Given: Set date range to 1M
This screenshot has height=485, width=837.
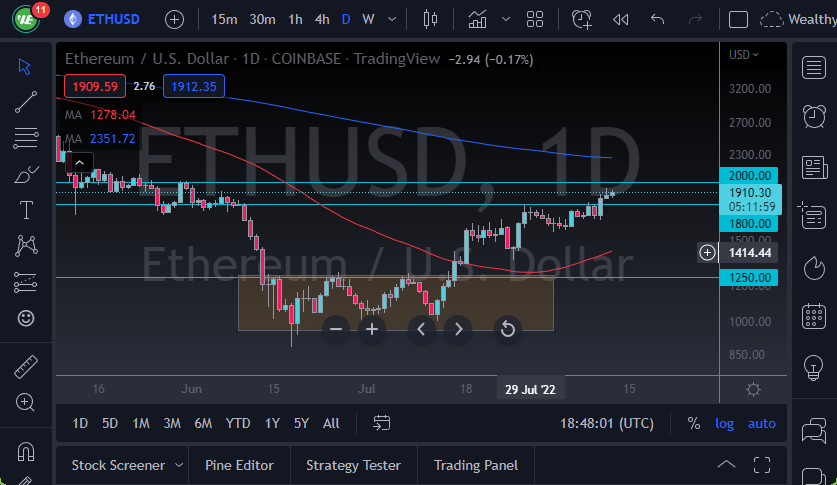Looking at the screenshot, I should tap(141, 424).
